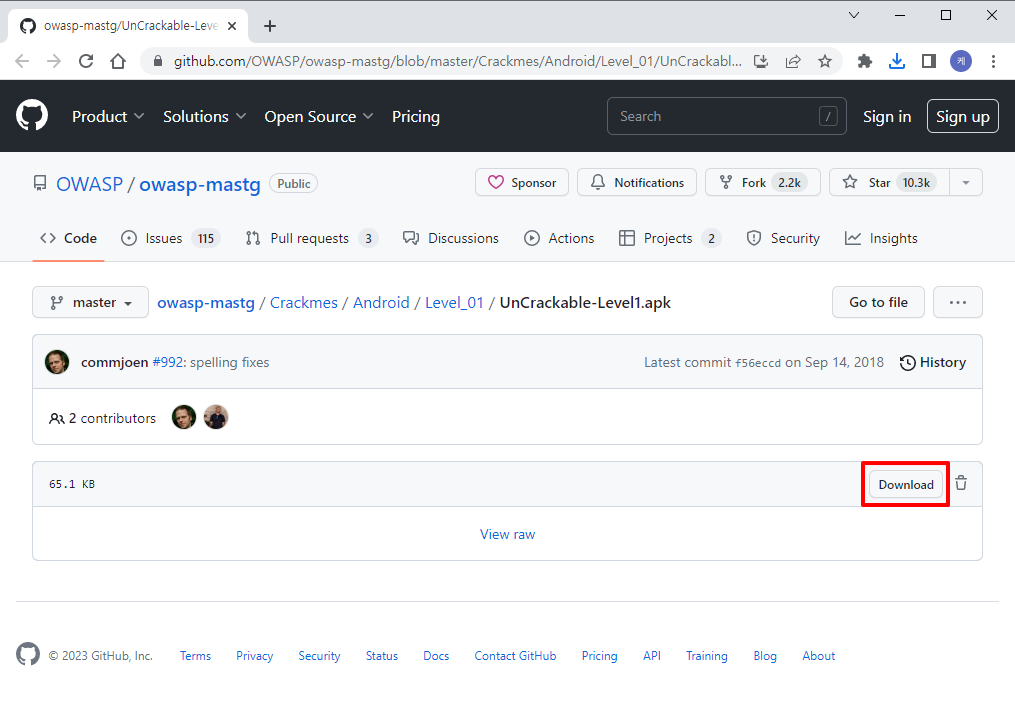The width and height of the screenshot is (1015, 723).
Task: Expand the Star lists dropdown arrow
Action: (x=966, y=183)
